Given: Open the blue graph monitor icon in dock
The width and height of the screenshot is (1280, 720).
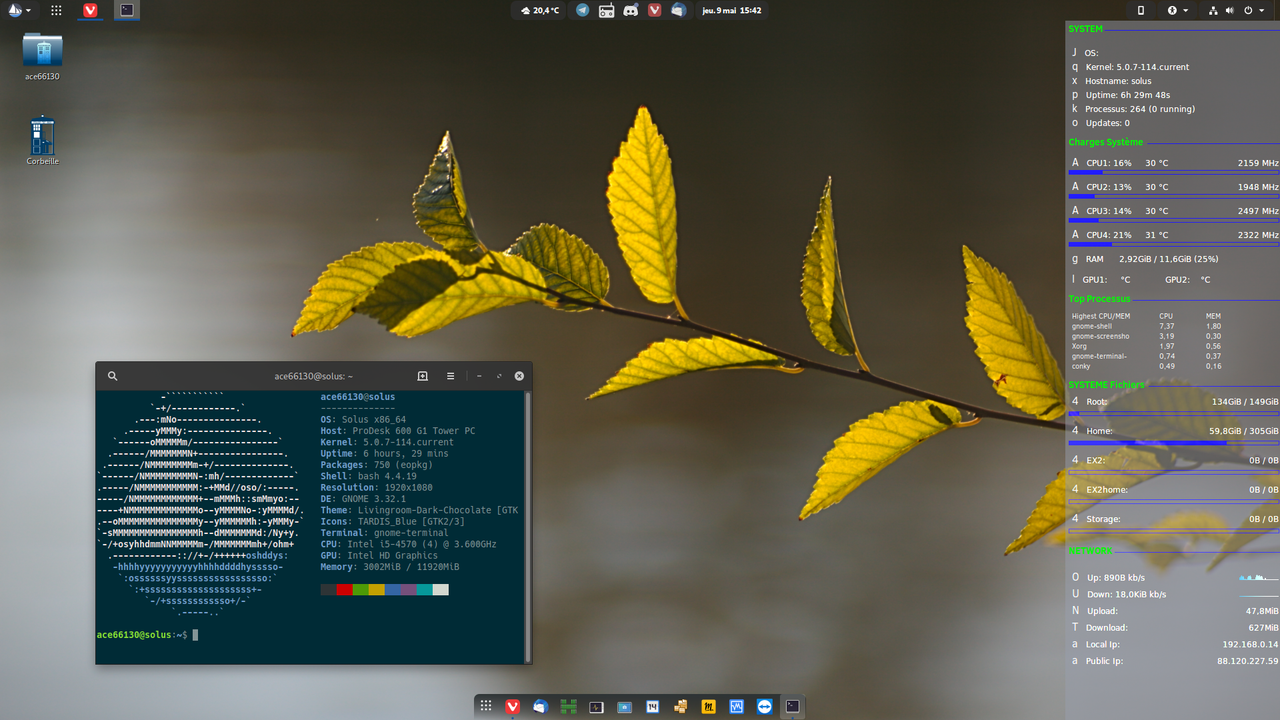Looking at the screenshot, I should pos(737,706).
